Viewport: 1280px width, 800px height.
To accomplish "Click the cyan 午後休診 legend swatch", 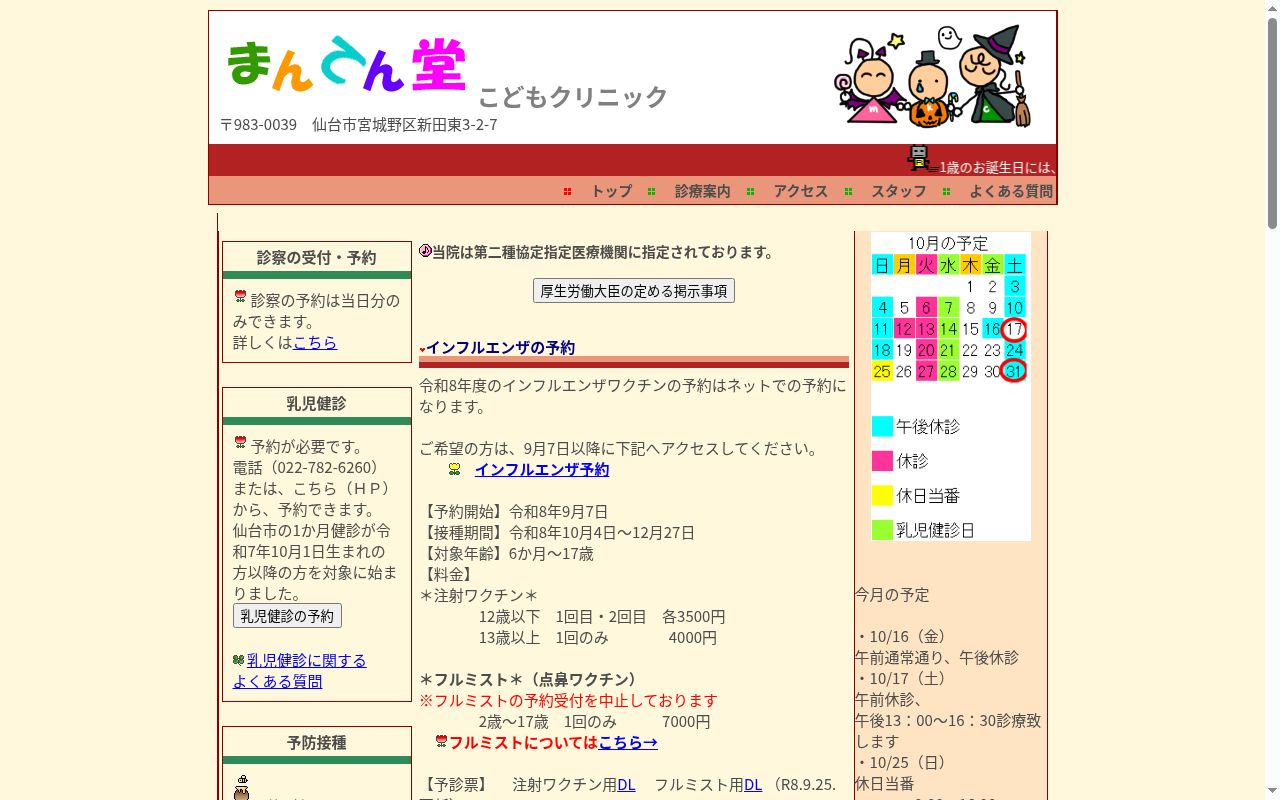I will point(882,426).
